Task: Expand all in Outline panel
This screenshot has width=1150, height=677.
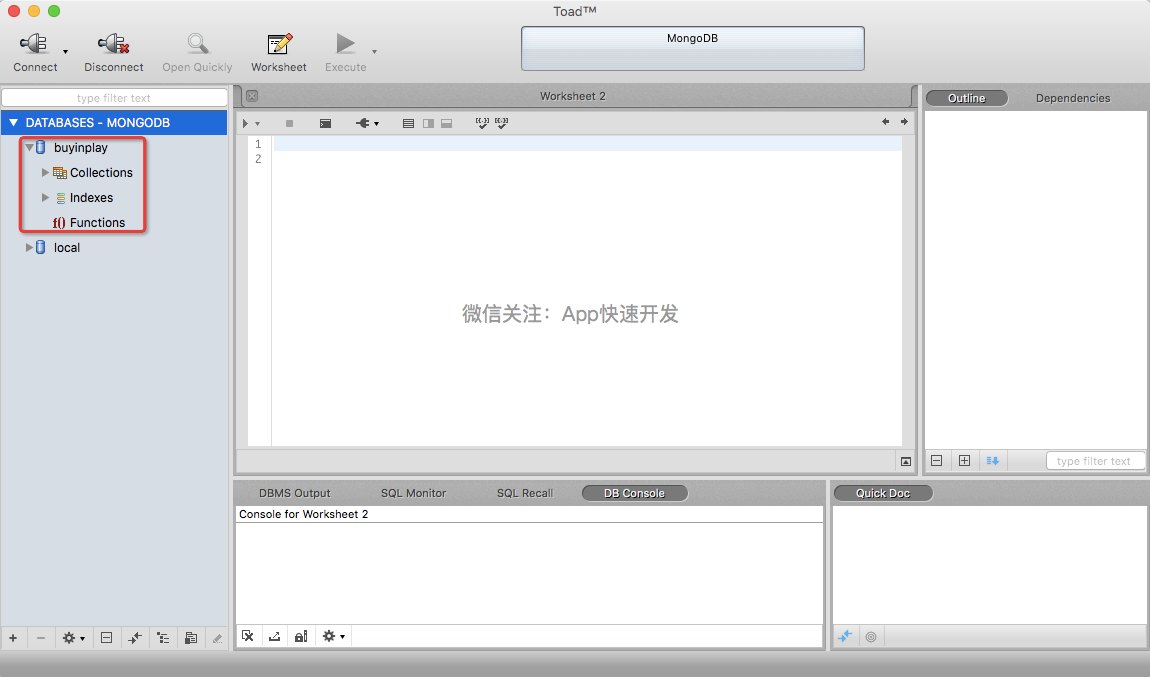Action: pos(964,461)
